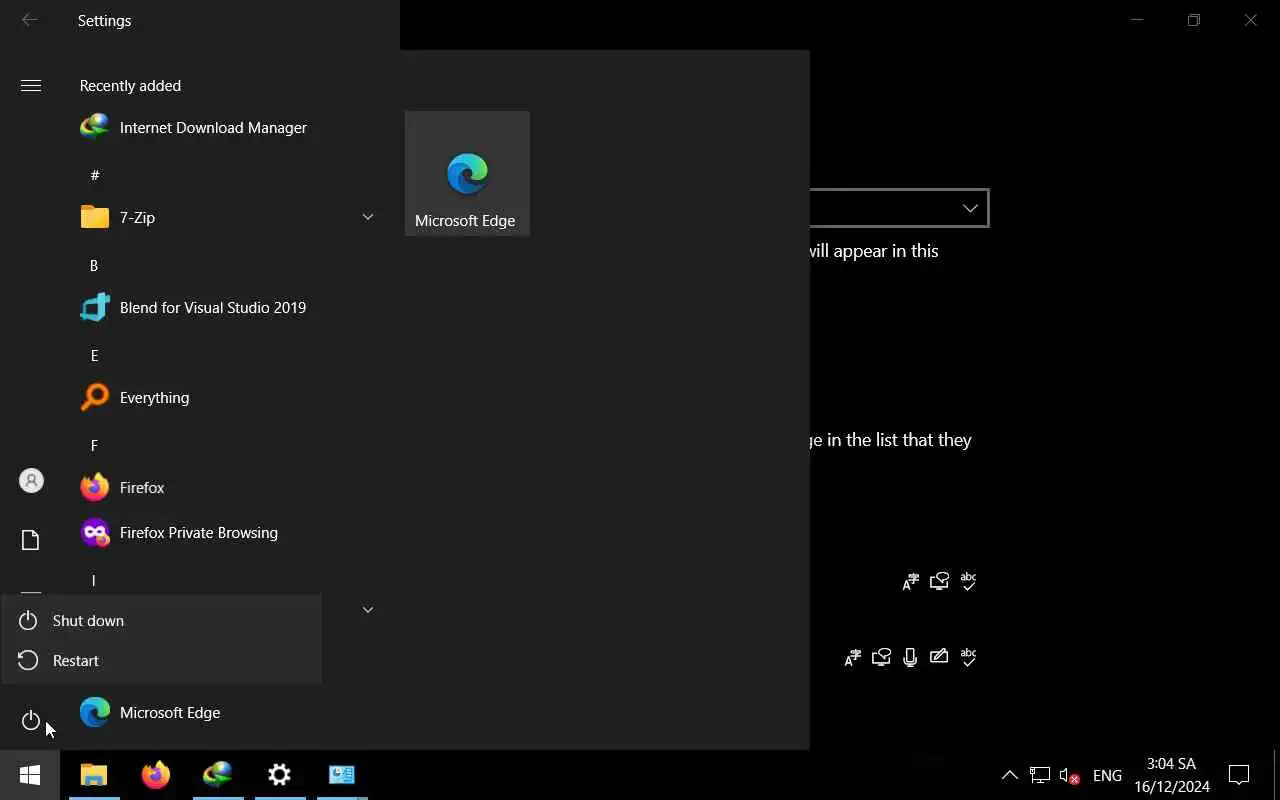Click the E letter group header
The height and width of the screenshot is (800, 1280).
tap(94, 355)
